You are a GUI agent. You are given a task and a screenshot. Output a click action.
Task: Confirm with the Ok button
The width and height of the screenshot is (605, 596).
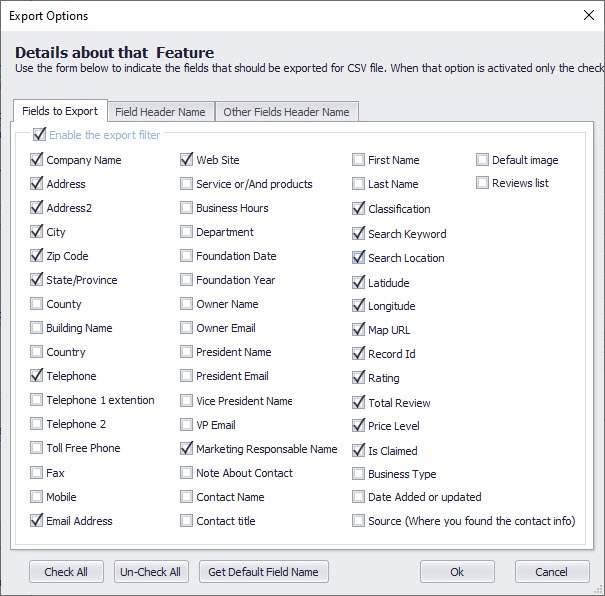(x=457, y=572)
